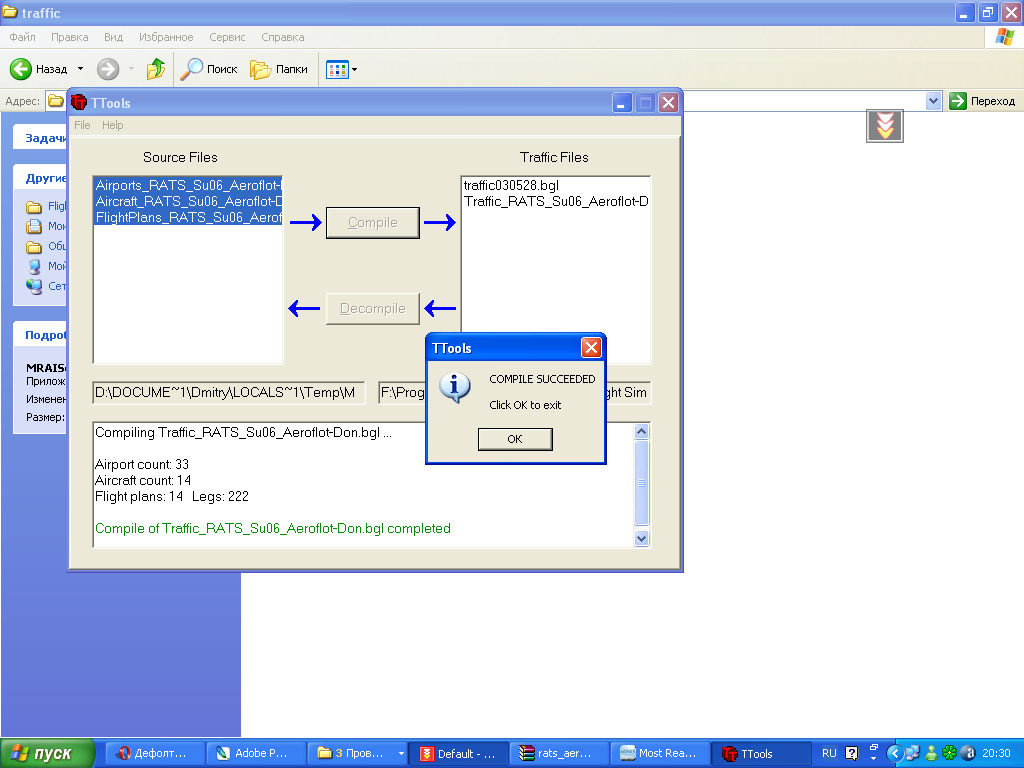Click the log scrollbar up arrow
This screenshot has width=1024, height=768.
(x=641, y=431)
